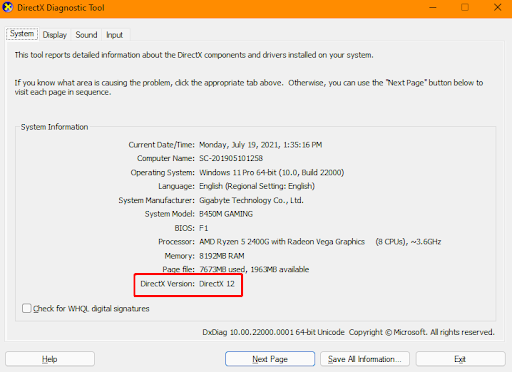Click the DirectX 12 version value
Screen dimensions: 512x372
pos(217,284)
